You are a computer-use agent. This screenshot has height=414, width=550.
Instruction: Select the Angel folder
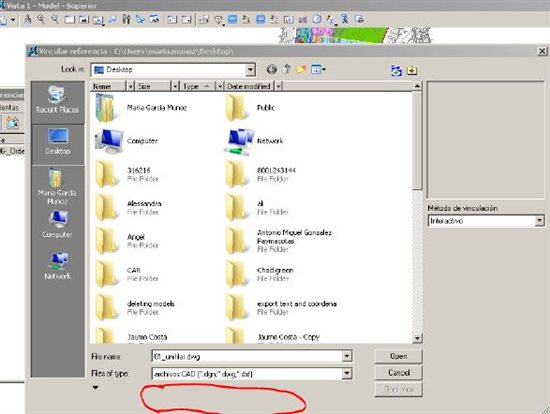click(127, 241)
